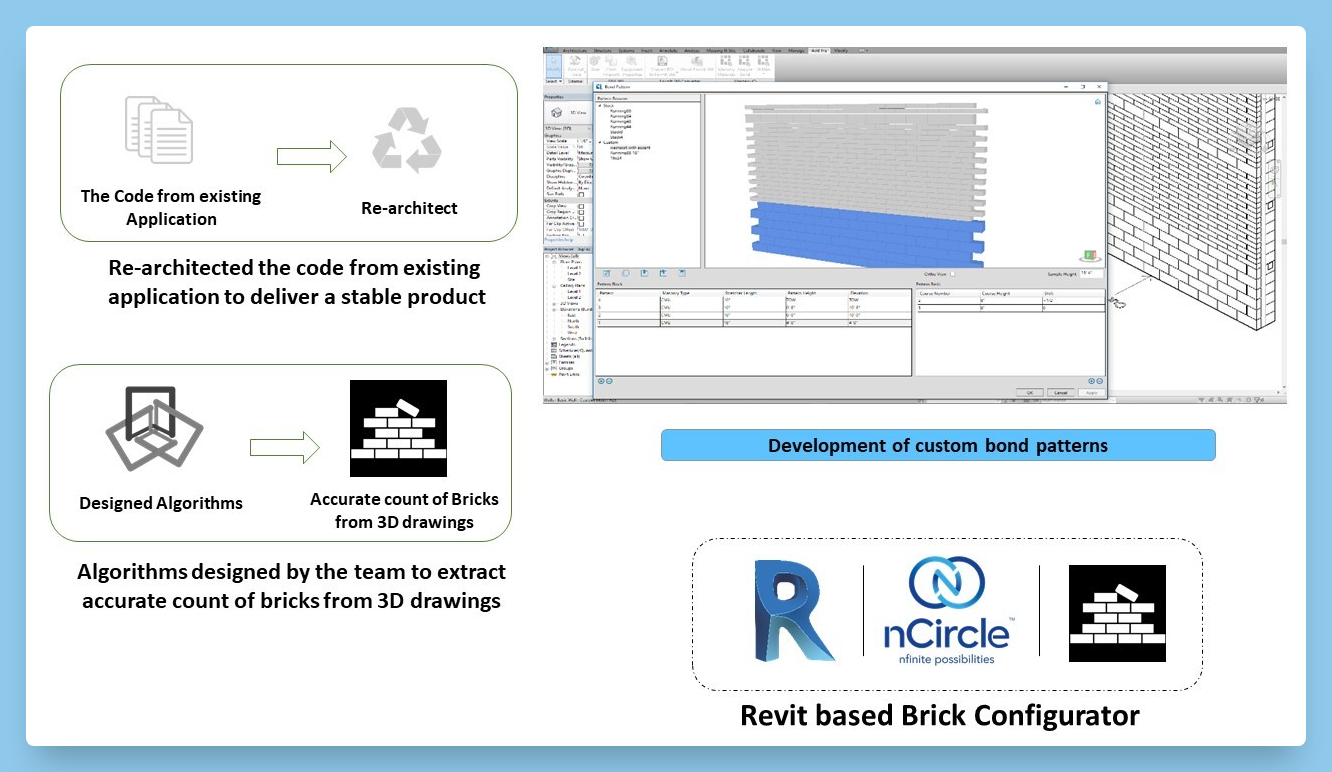Collapse the Custom pattern group in the tree
Screen dimensions: 1332x772
[599, 142]
